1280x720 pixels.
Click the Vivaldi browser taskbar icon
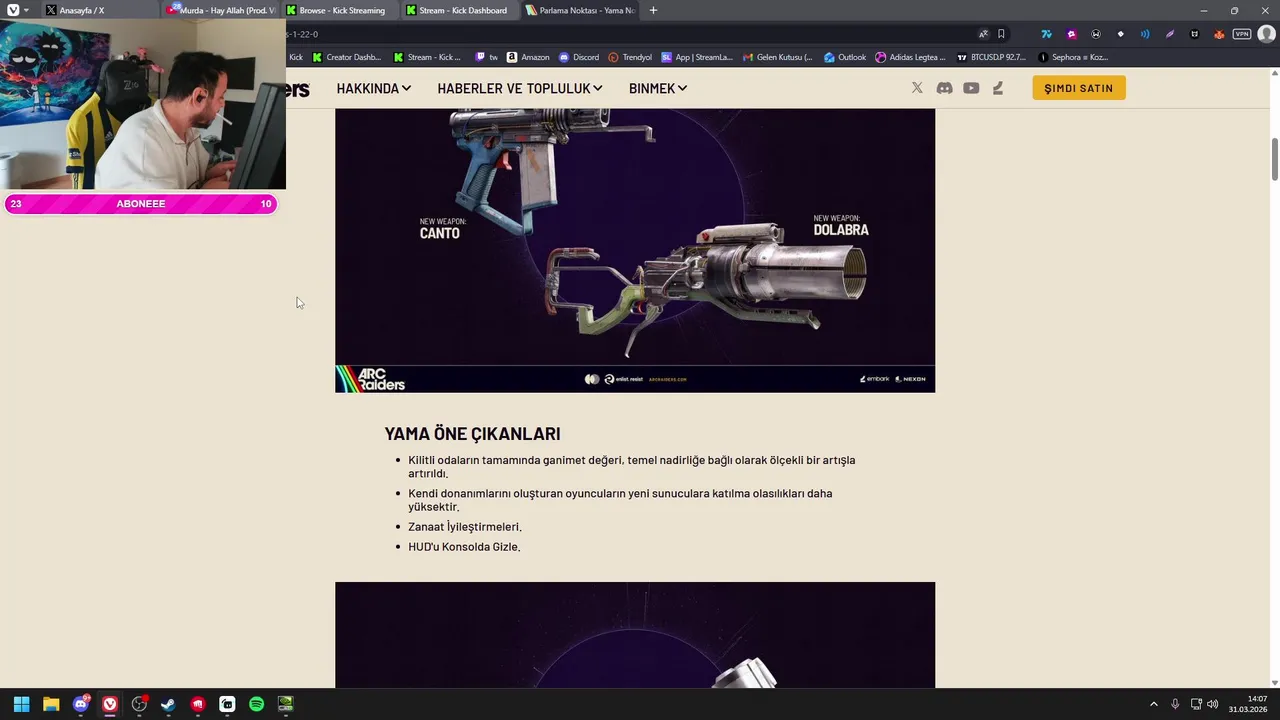pos(110,704)
